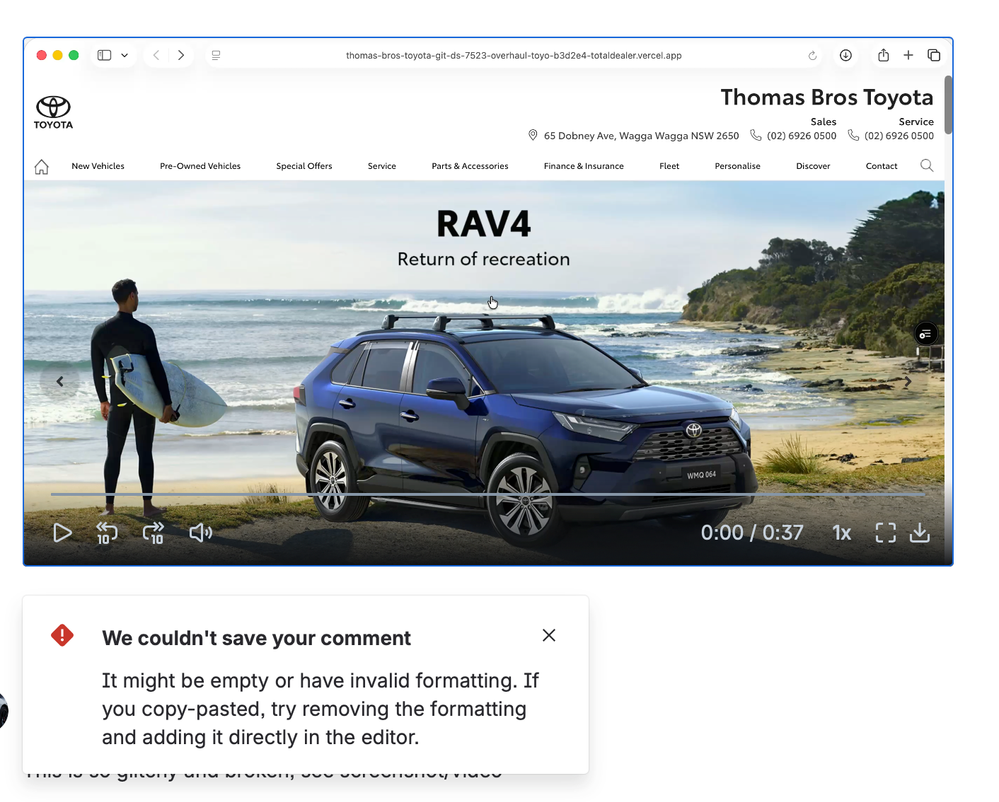Viewport: 999px width, 802px height.
Task: Click the red error alert icon
Action: [62, 635]
